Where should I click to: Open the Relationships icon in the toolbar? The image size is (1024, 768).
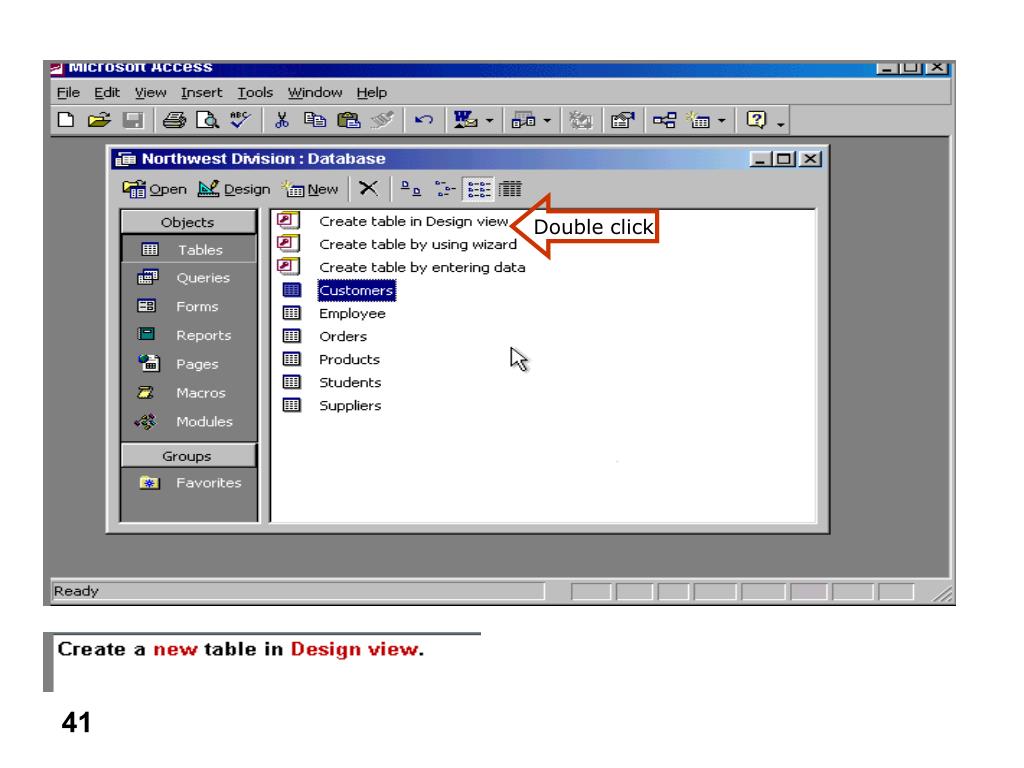tap(664, 120)
